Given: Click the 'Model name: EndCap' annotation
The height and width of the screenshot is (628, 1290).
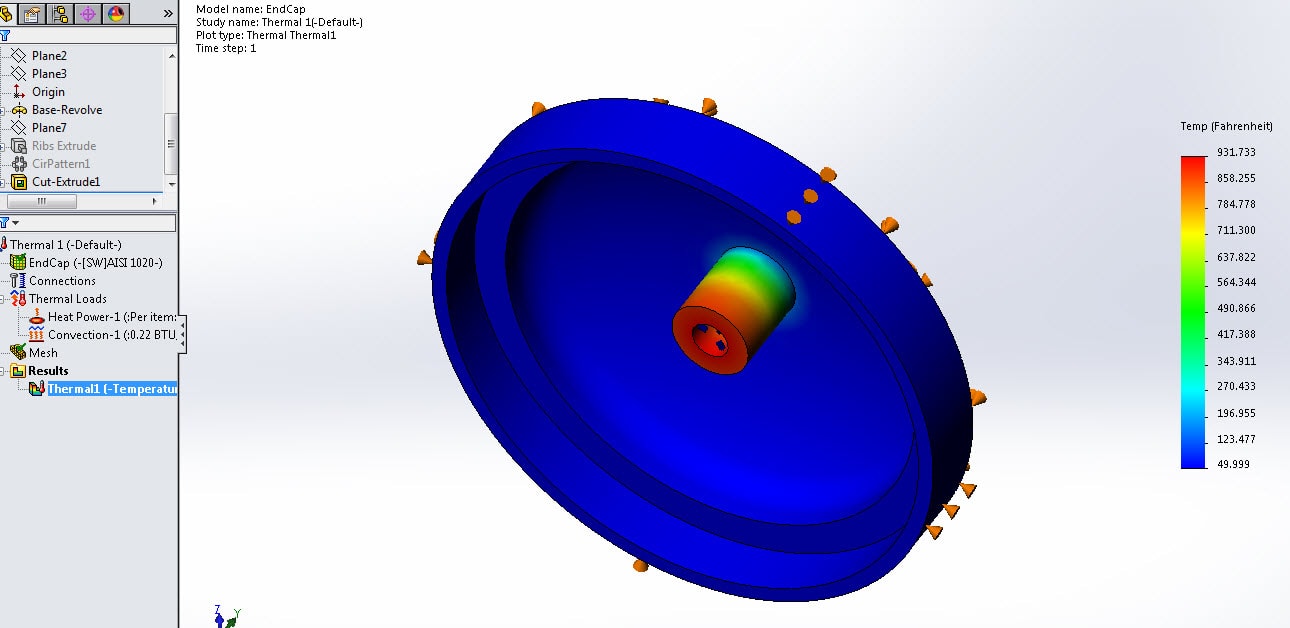Looking at the screenshot, I should click(x=249, y=9).
